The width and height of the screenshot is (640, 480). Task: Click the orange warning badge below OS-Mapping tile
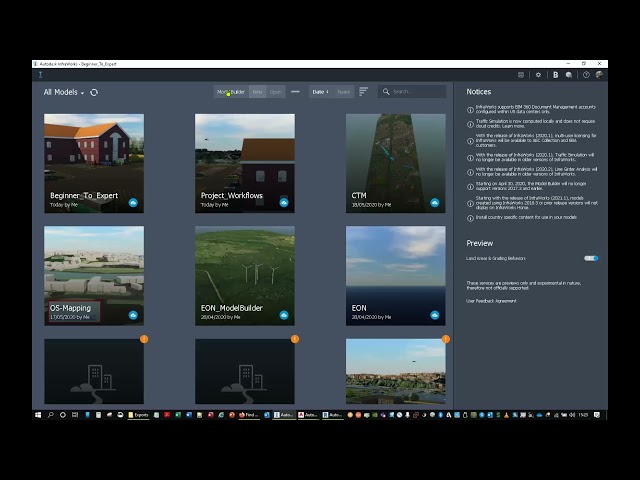tap(144, 339)
